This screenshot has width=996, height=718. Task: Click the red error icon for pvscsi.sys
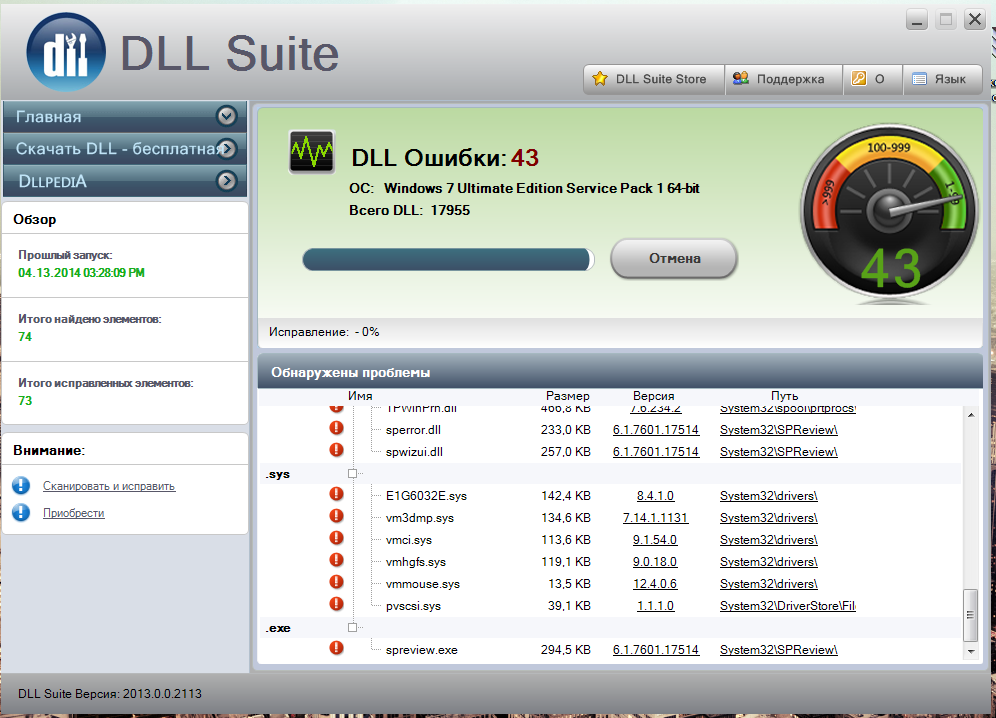point(336,604)
